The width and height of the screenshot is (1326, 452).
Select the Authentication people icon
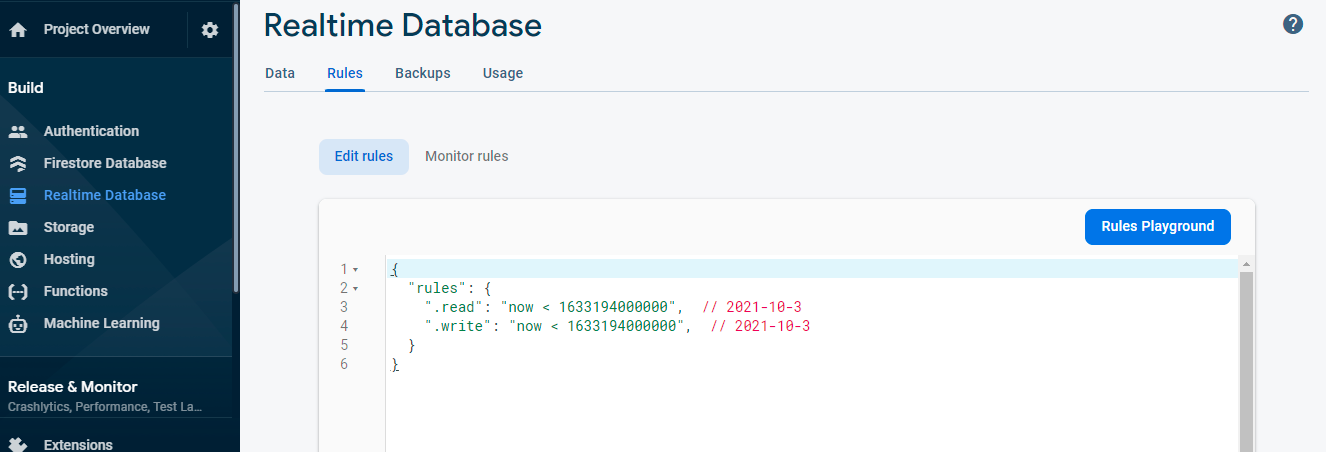point(17,131)
